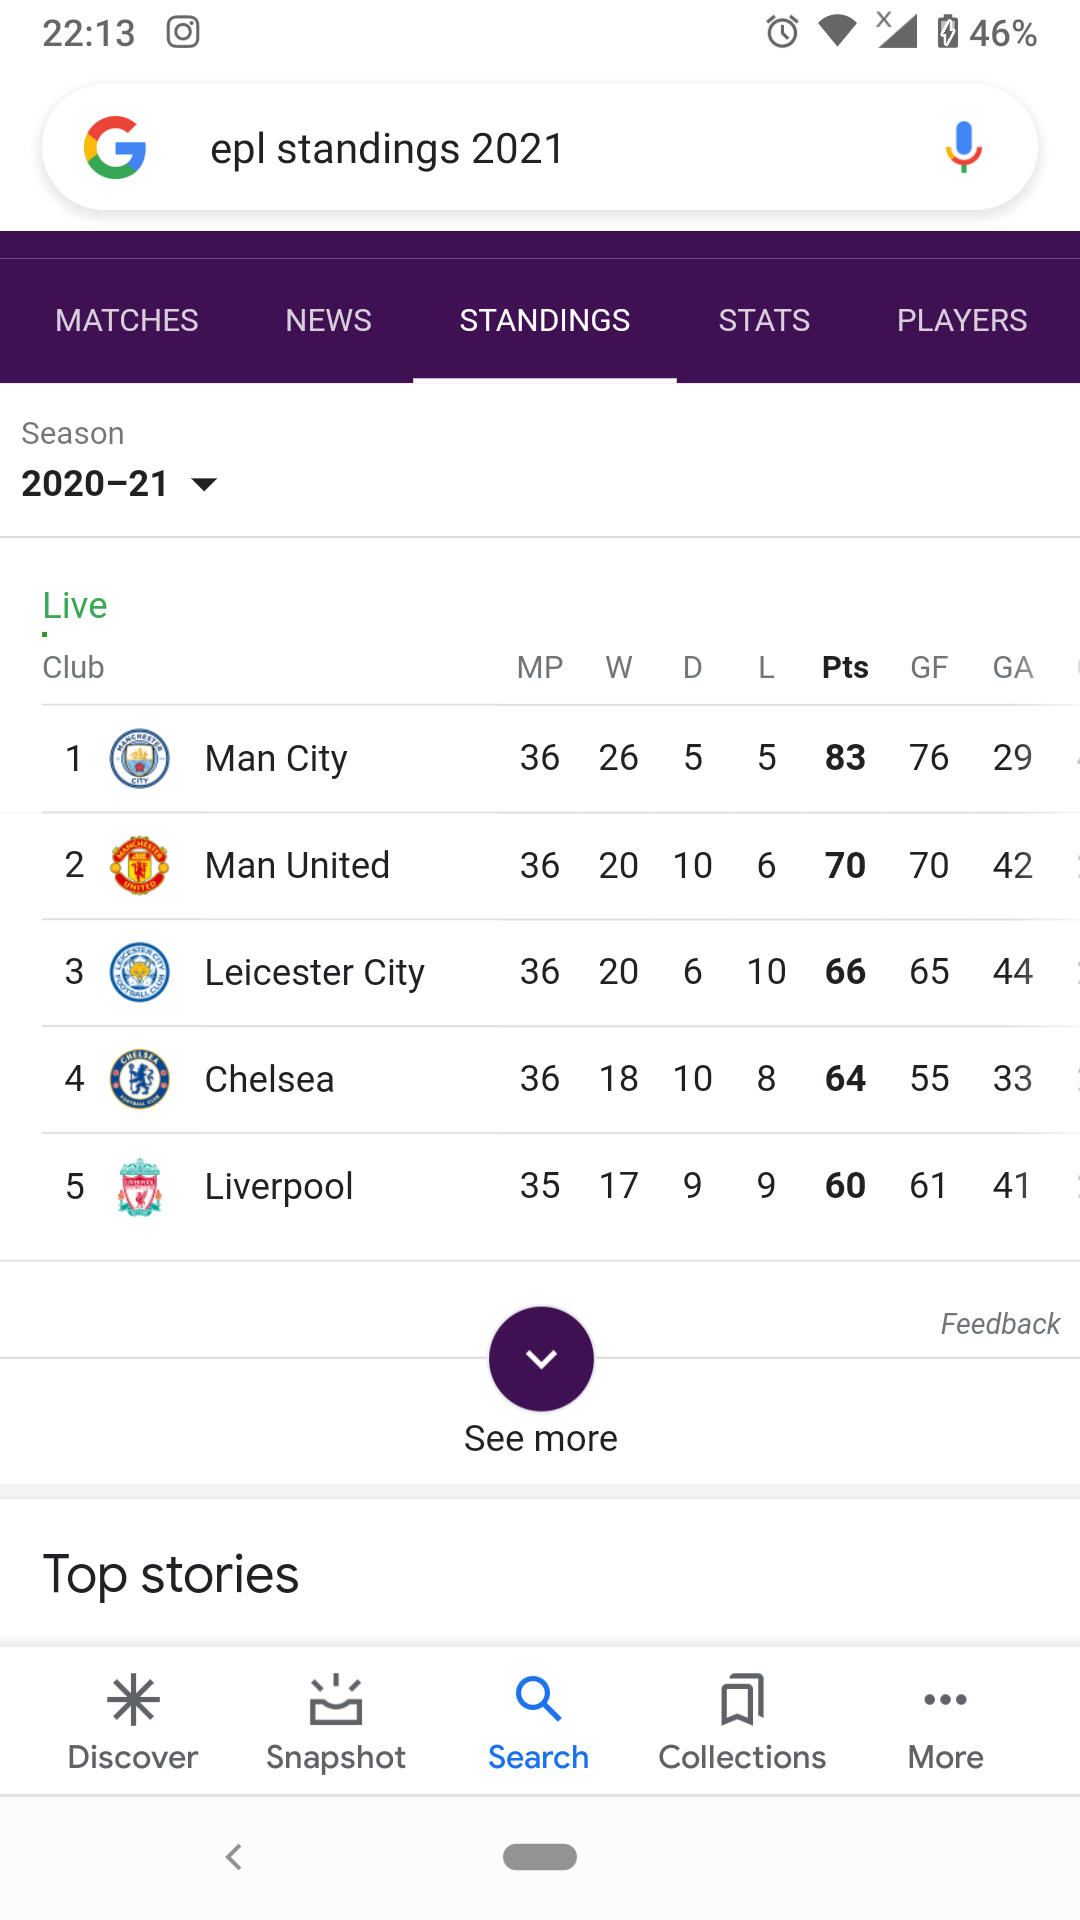Open the News tab

tap(328, 320)
